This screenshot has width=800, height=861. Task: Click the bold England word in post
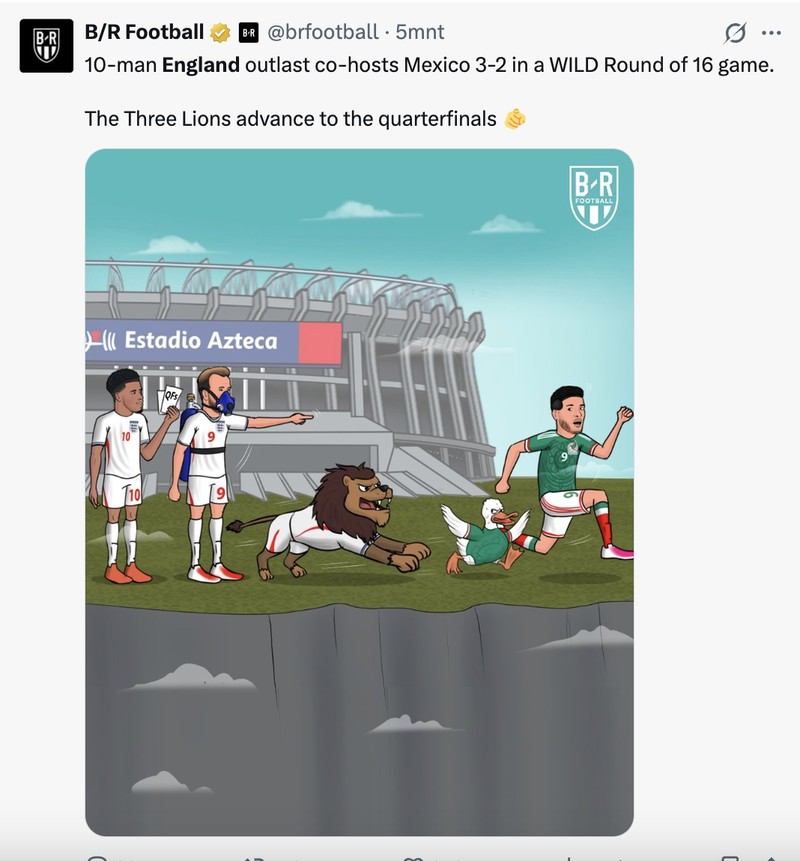pos(201,65)
